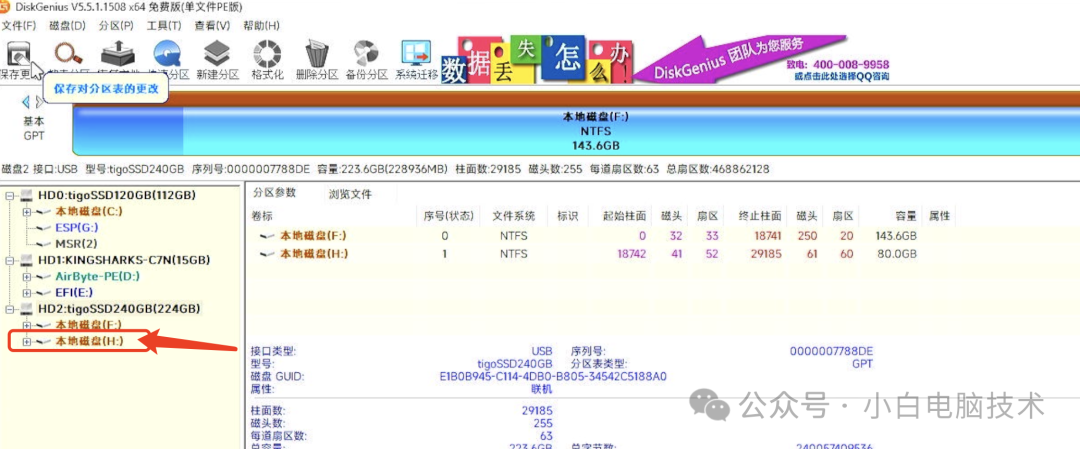
Task: Click the Quick Partition (快速分区) toolbar icon
Action: click(167, 54)
